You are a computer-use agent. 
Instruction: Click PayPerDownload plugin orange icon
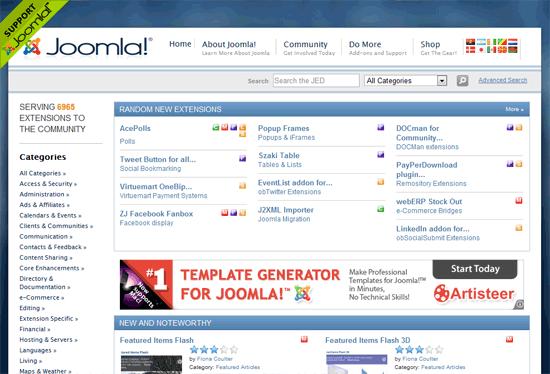[x=519, y=164]
